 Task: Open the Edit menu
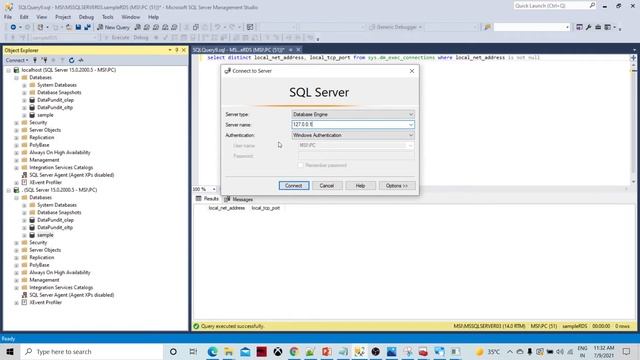coord(24,17)
